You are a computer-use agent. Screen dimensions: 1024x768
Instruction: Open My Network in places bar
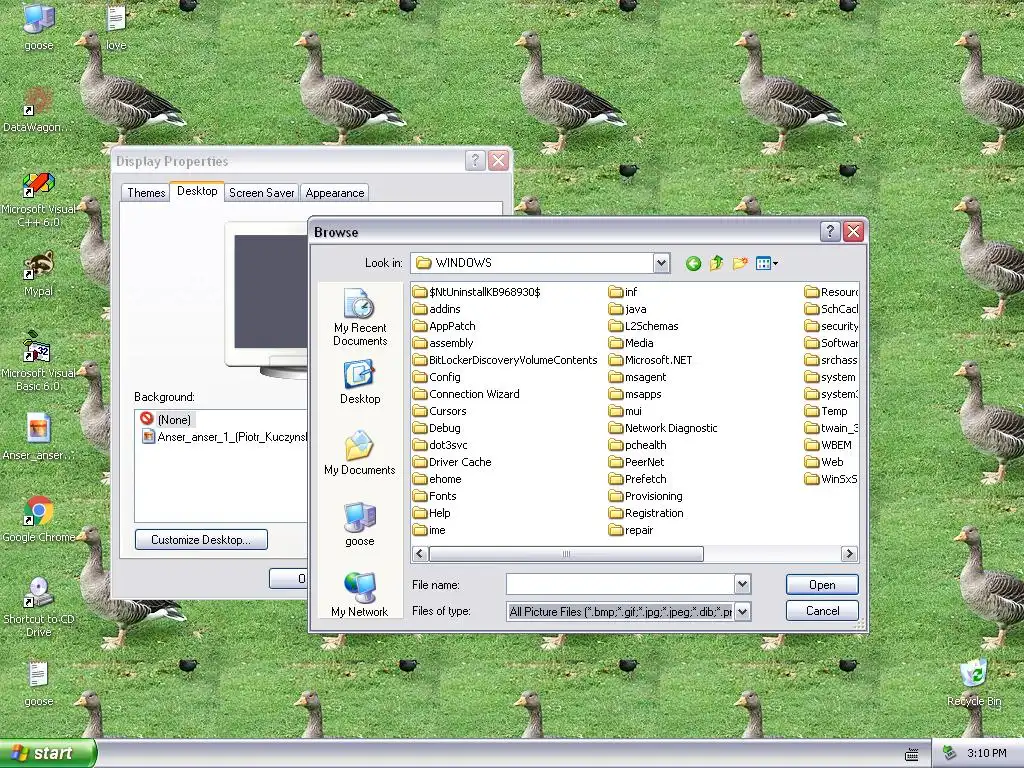(360, 594)
